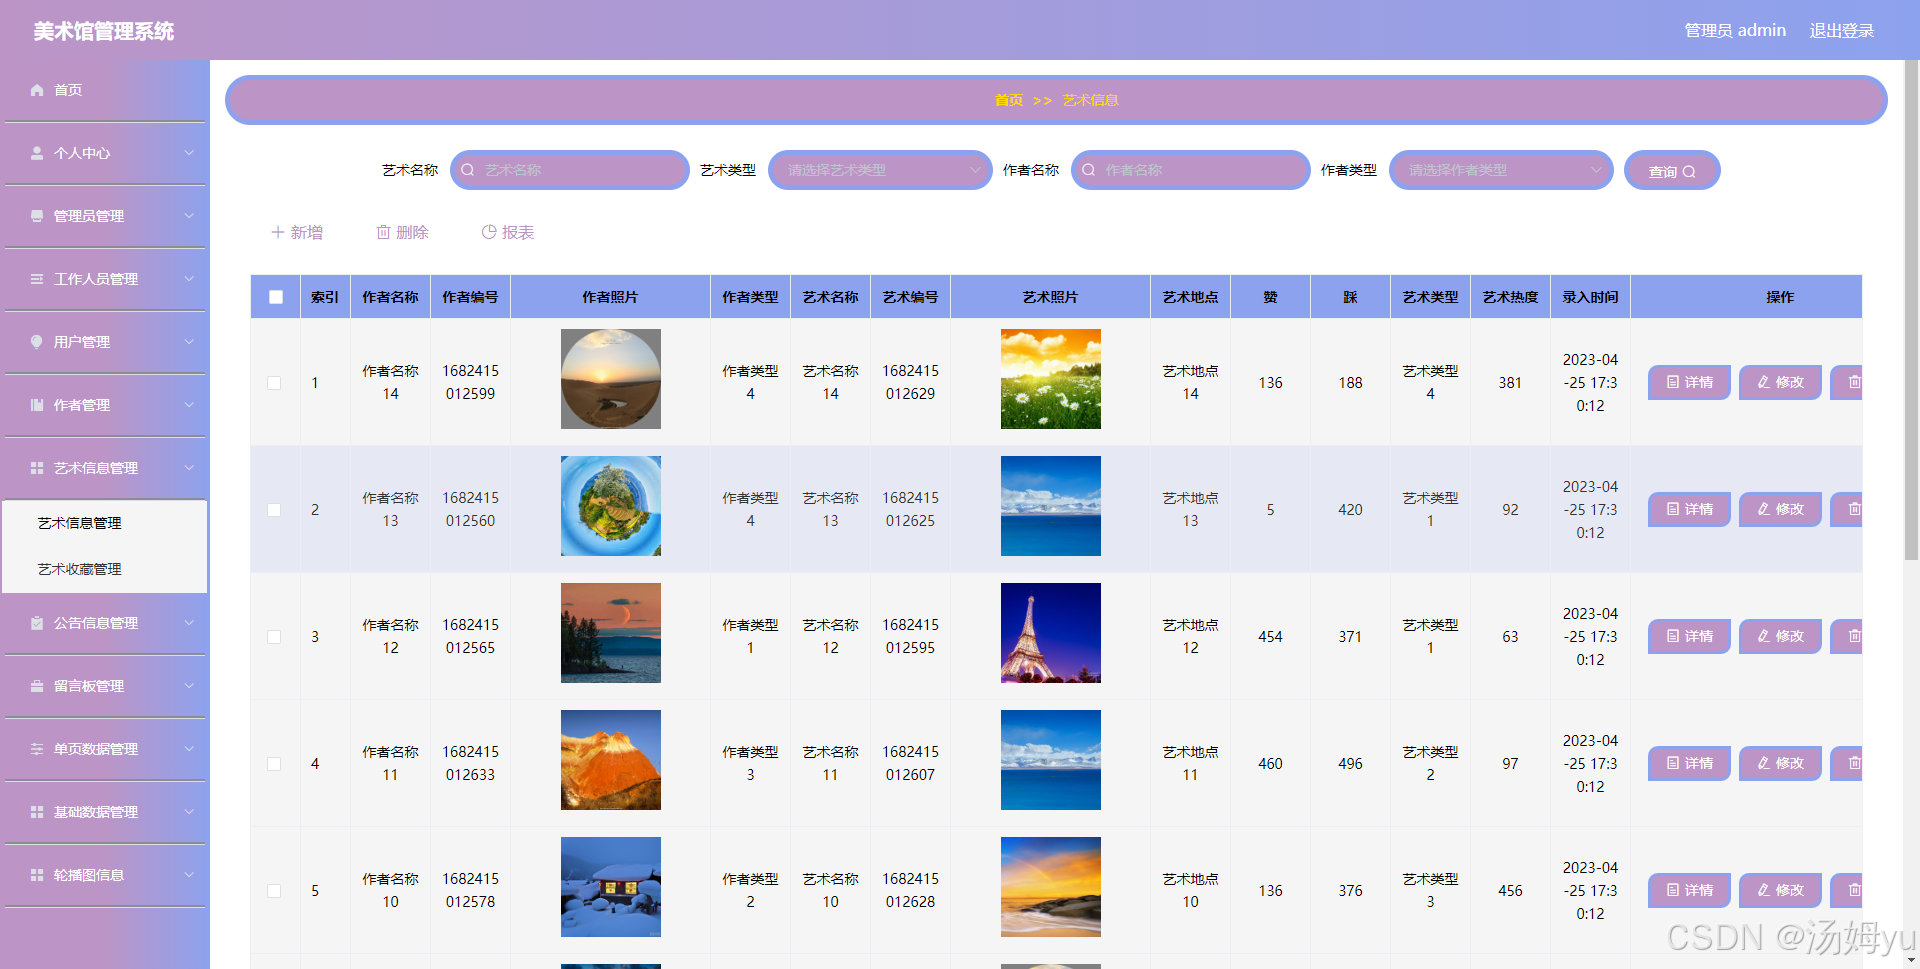The width and height of the screenshot is (1920, 969).
Task: Check the row 3 checkbox (作者名称12)
Action: pyautogui.click(x=274, y=637)
